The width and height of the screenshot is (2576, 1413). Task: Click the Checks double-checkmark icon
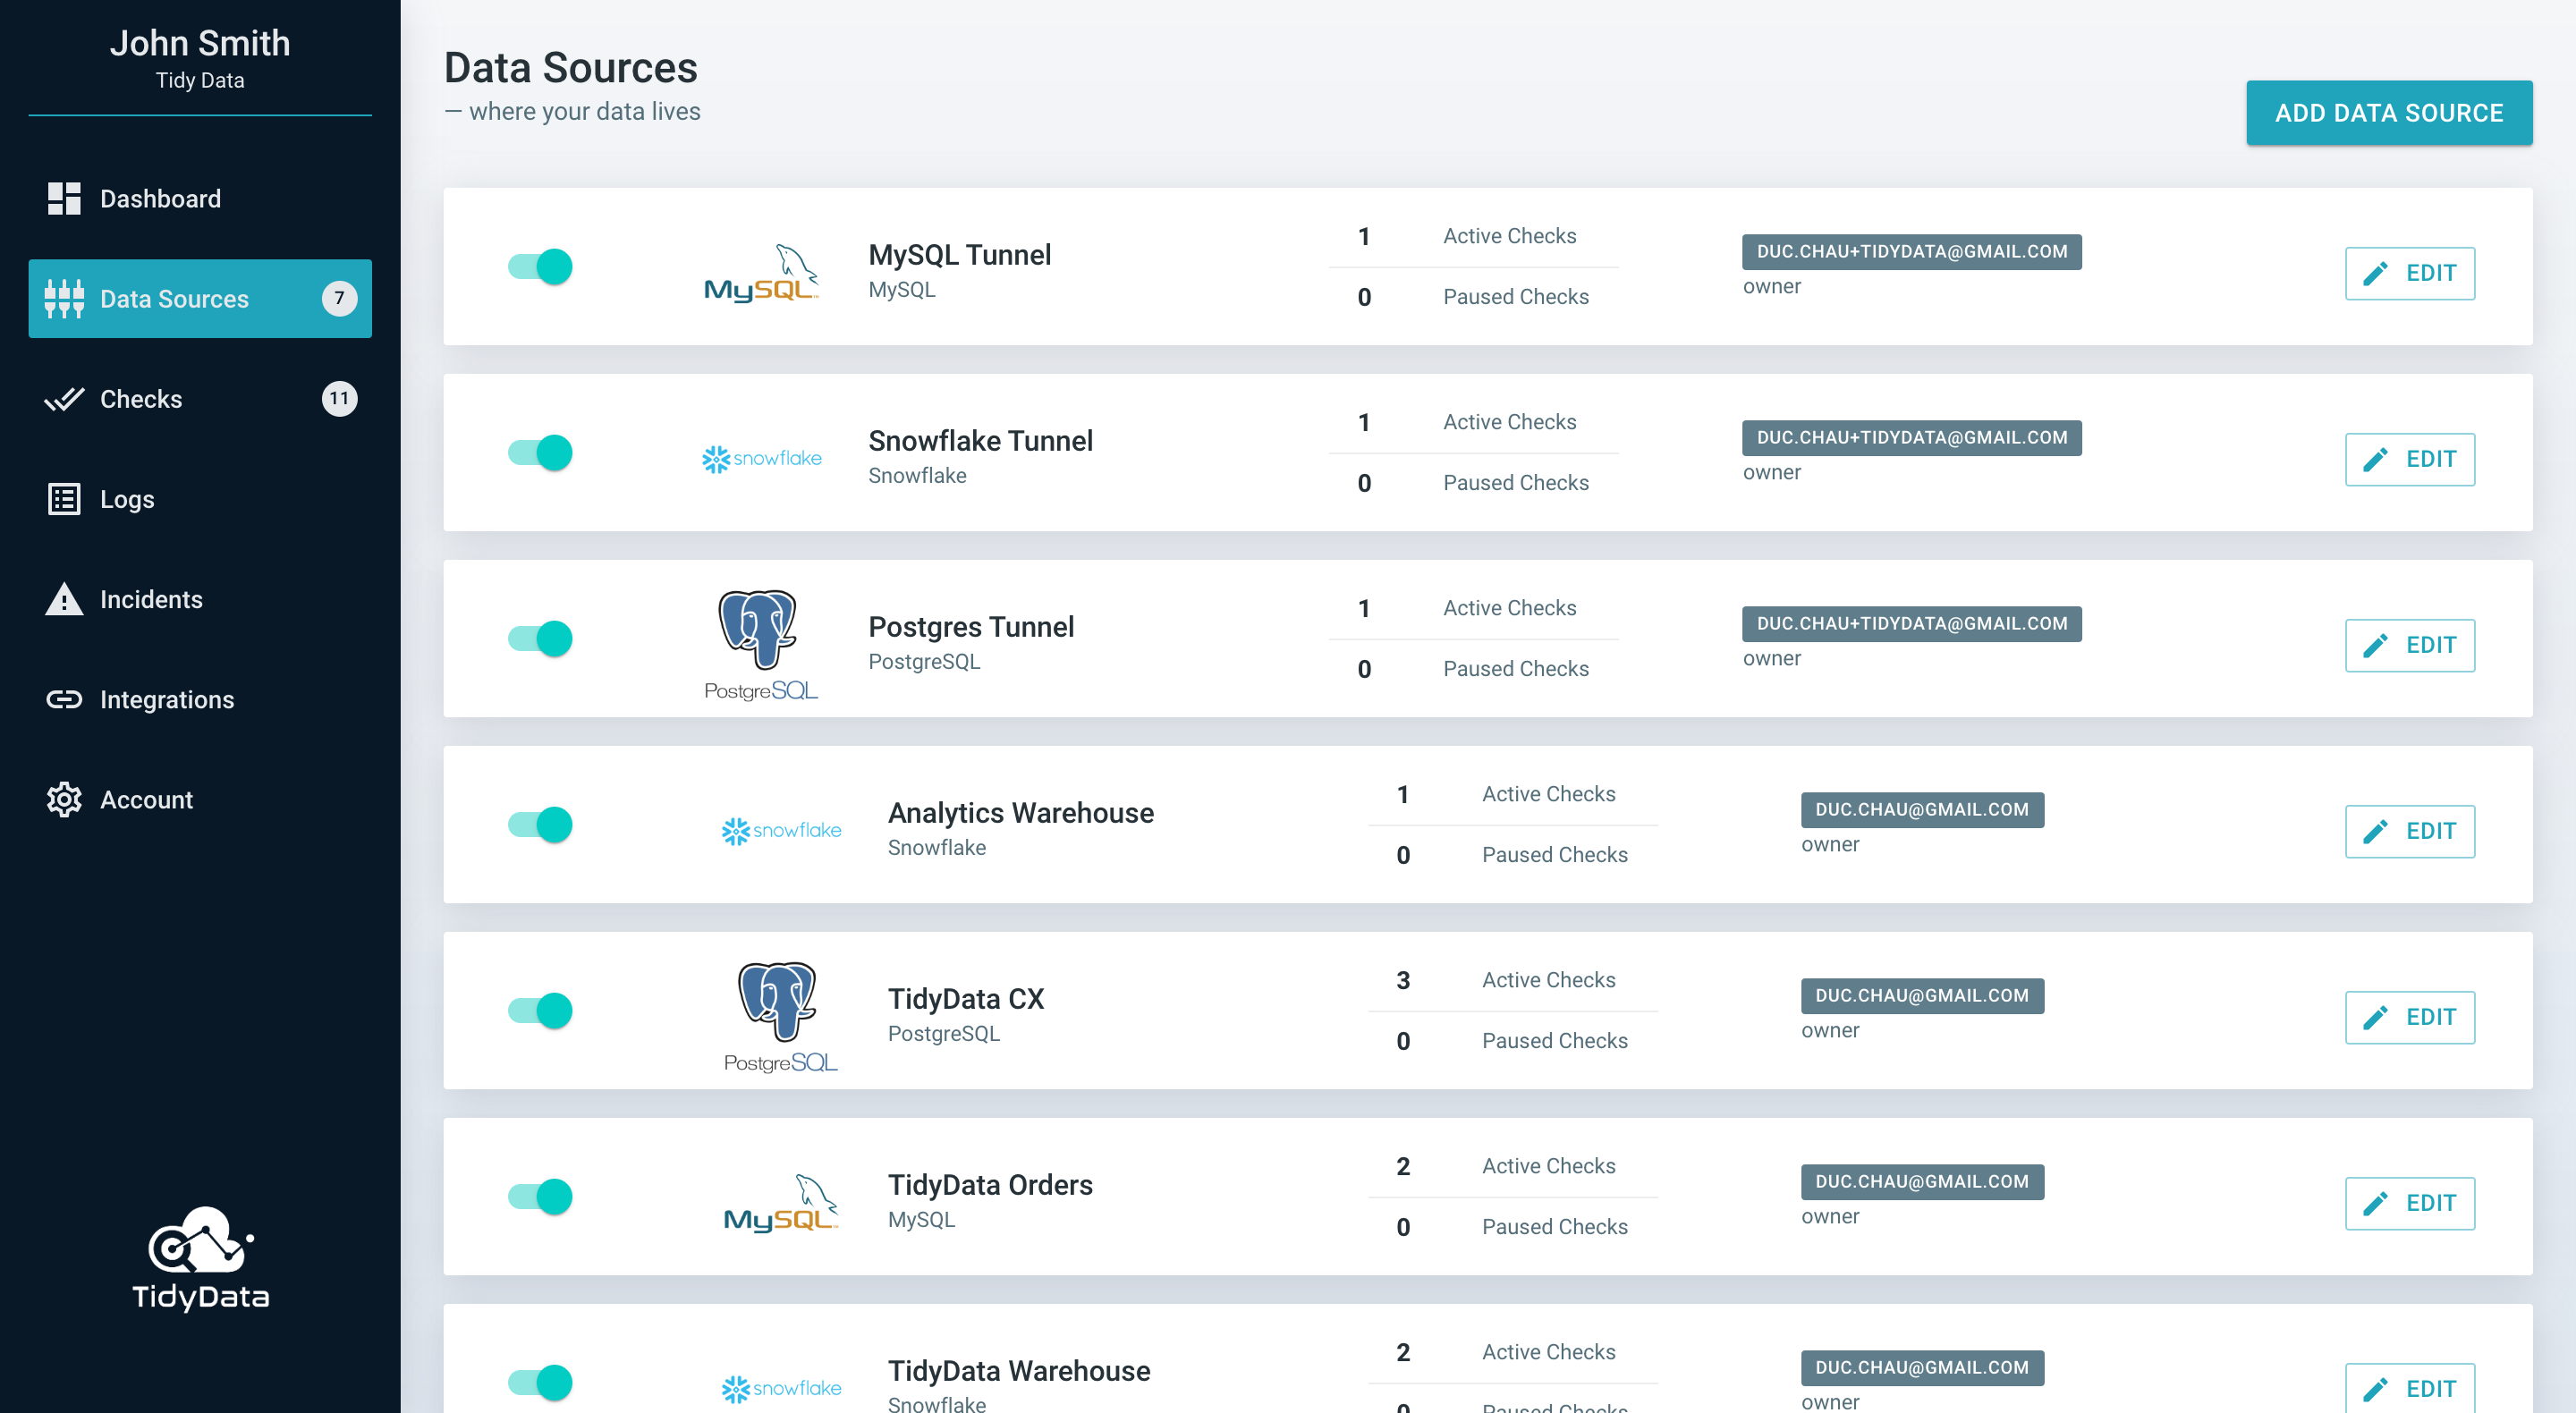pyautogui.click(x=64, y=399)
